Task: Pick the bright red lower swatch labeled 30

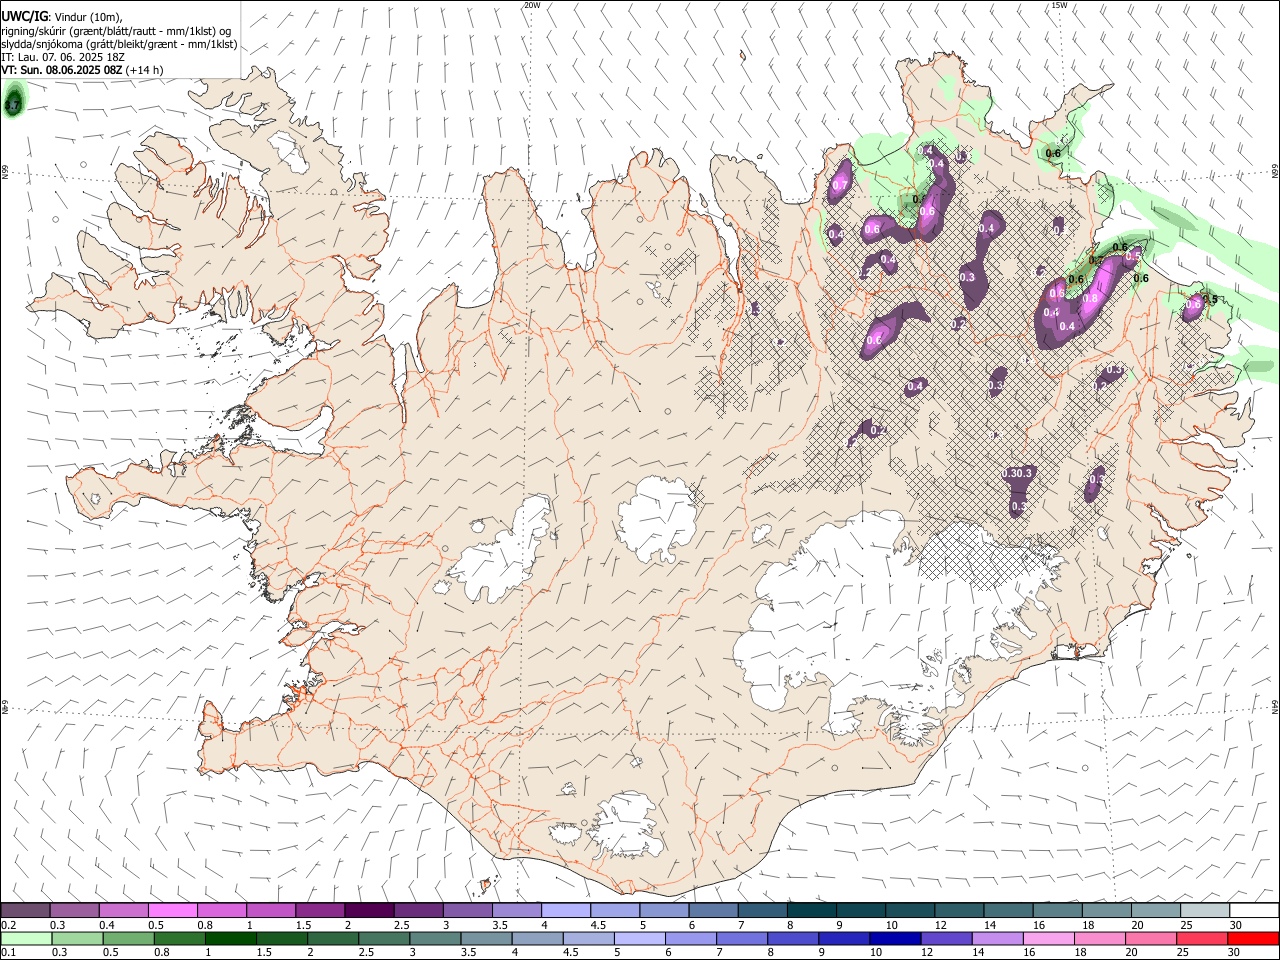Action: [1253, 938]
